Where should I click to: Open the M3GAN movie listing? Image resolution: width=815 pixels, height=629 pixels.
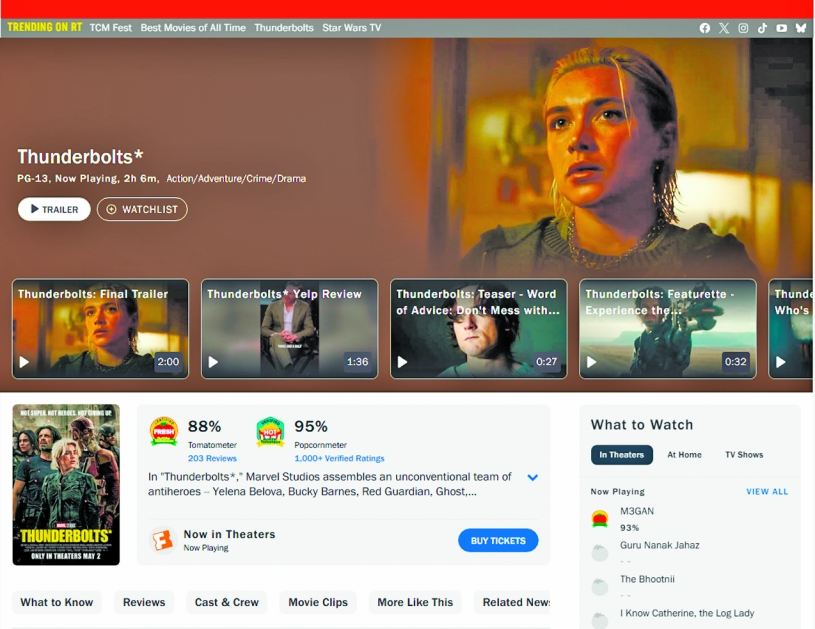(637, 512)
